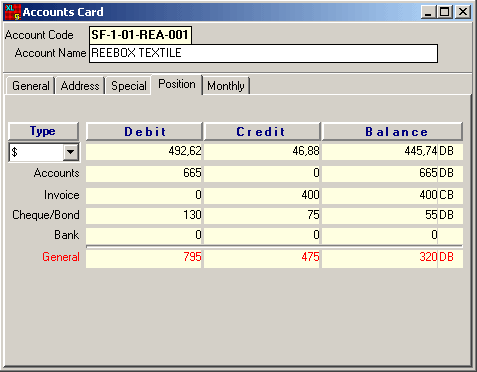Switch to the Address tab
This screenshot has width=477, height=372.
[80, 86]
